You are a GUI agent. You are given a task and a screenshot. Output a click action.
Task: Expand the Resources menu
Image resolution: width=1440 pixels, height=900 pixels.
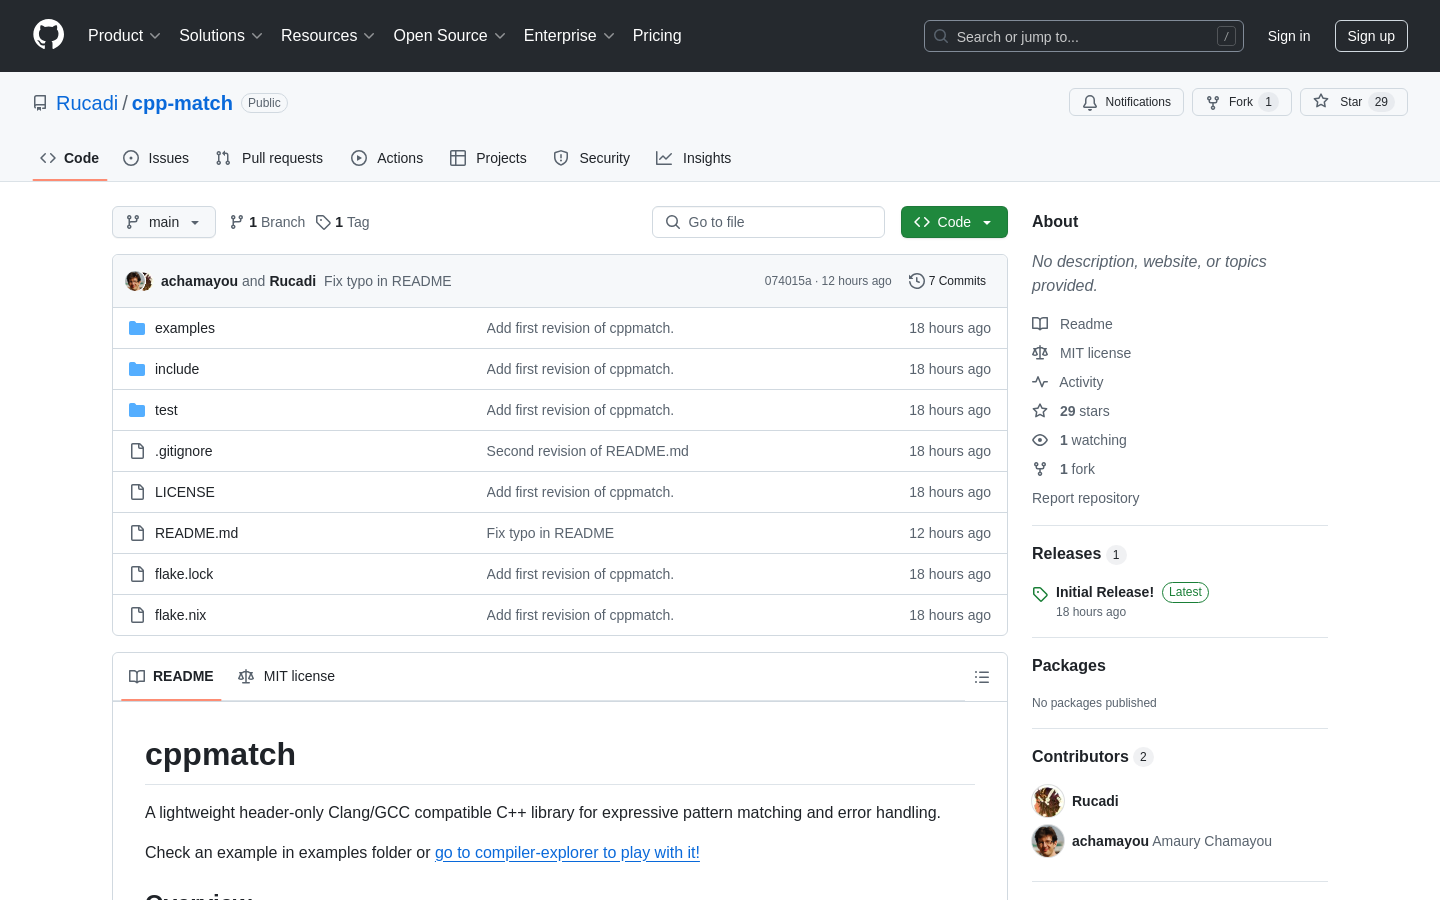[328, 36]
